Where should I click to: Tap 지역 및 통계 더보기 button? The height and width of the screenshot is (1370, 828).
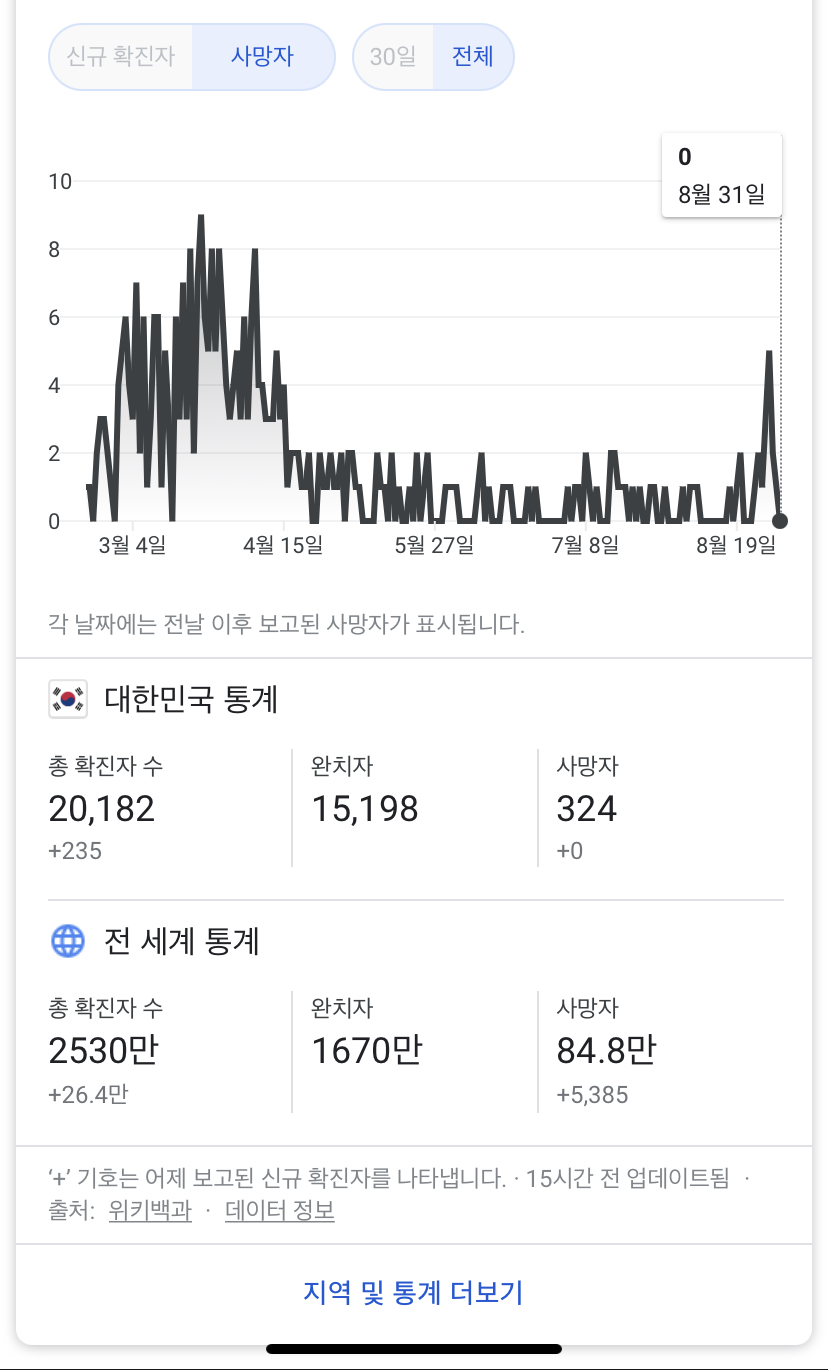click(413, 1292)
